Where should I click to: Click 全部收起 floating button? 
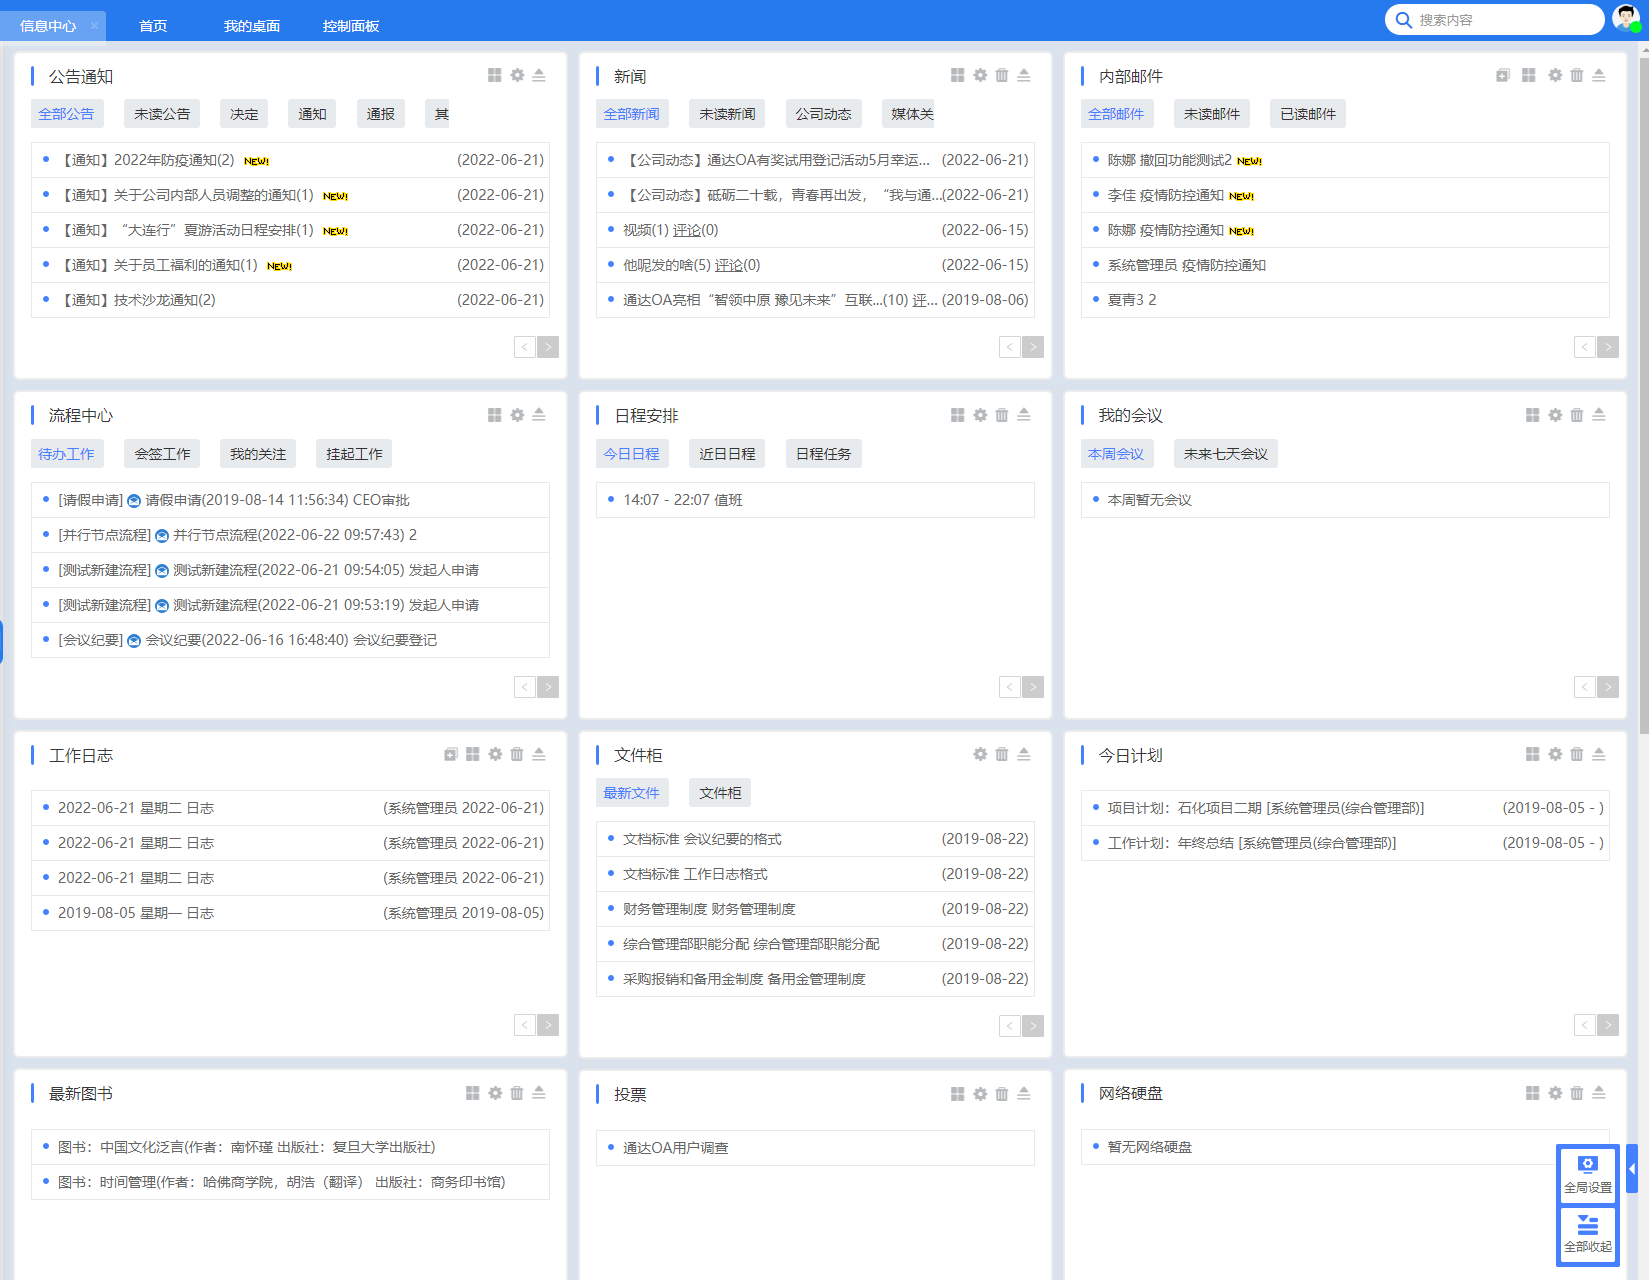pos(1587,1234)
